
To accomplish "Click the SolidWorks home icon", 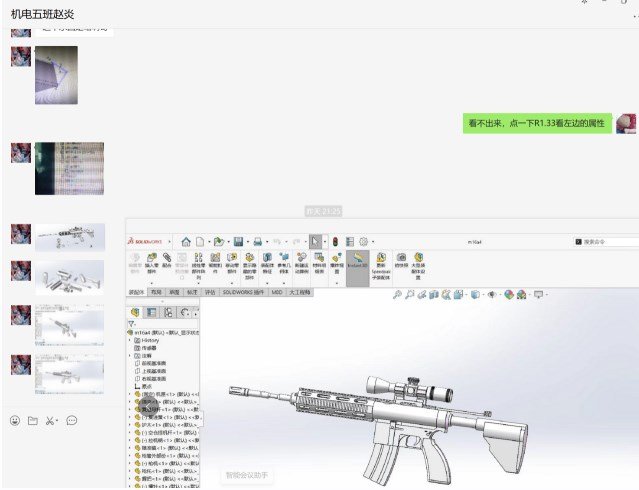I will pos(186,241).
